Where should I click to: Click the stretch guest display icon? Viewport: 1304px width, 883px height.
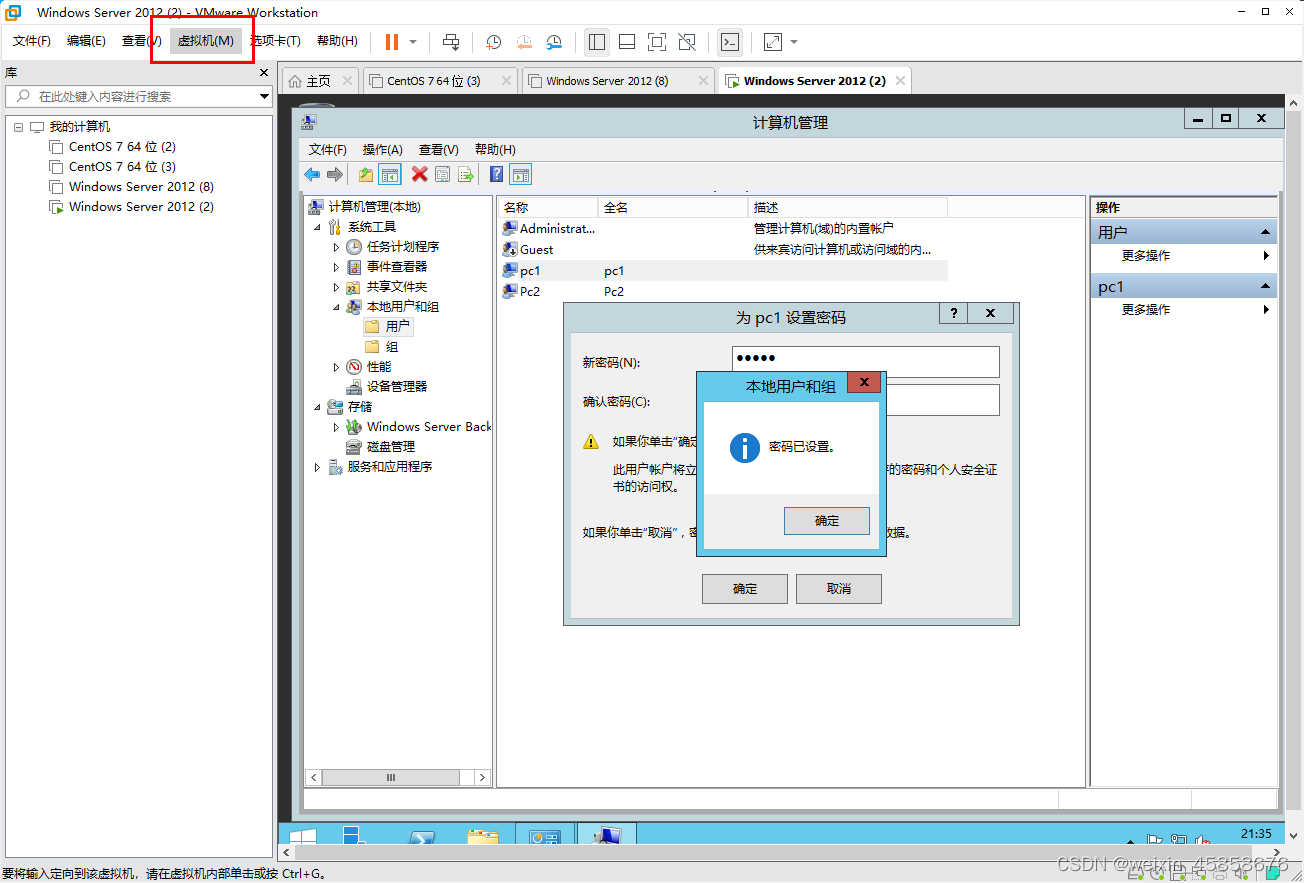pos(773,42)
